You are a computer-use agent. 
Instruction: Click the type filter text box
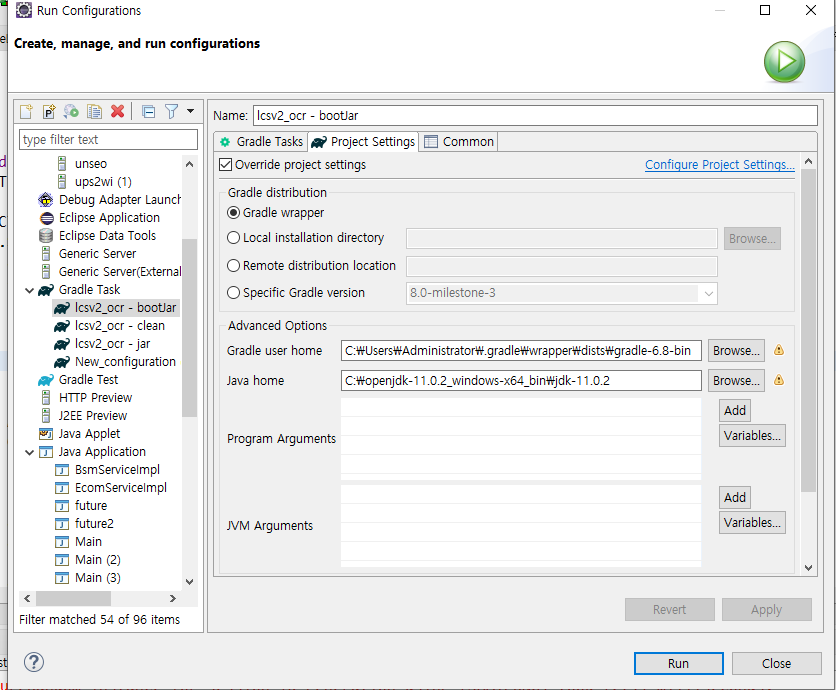tap(108, 140)
